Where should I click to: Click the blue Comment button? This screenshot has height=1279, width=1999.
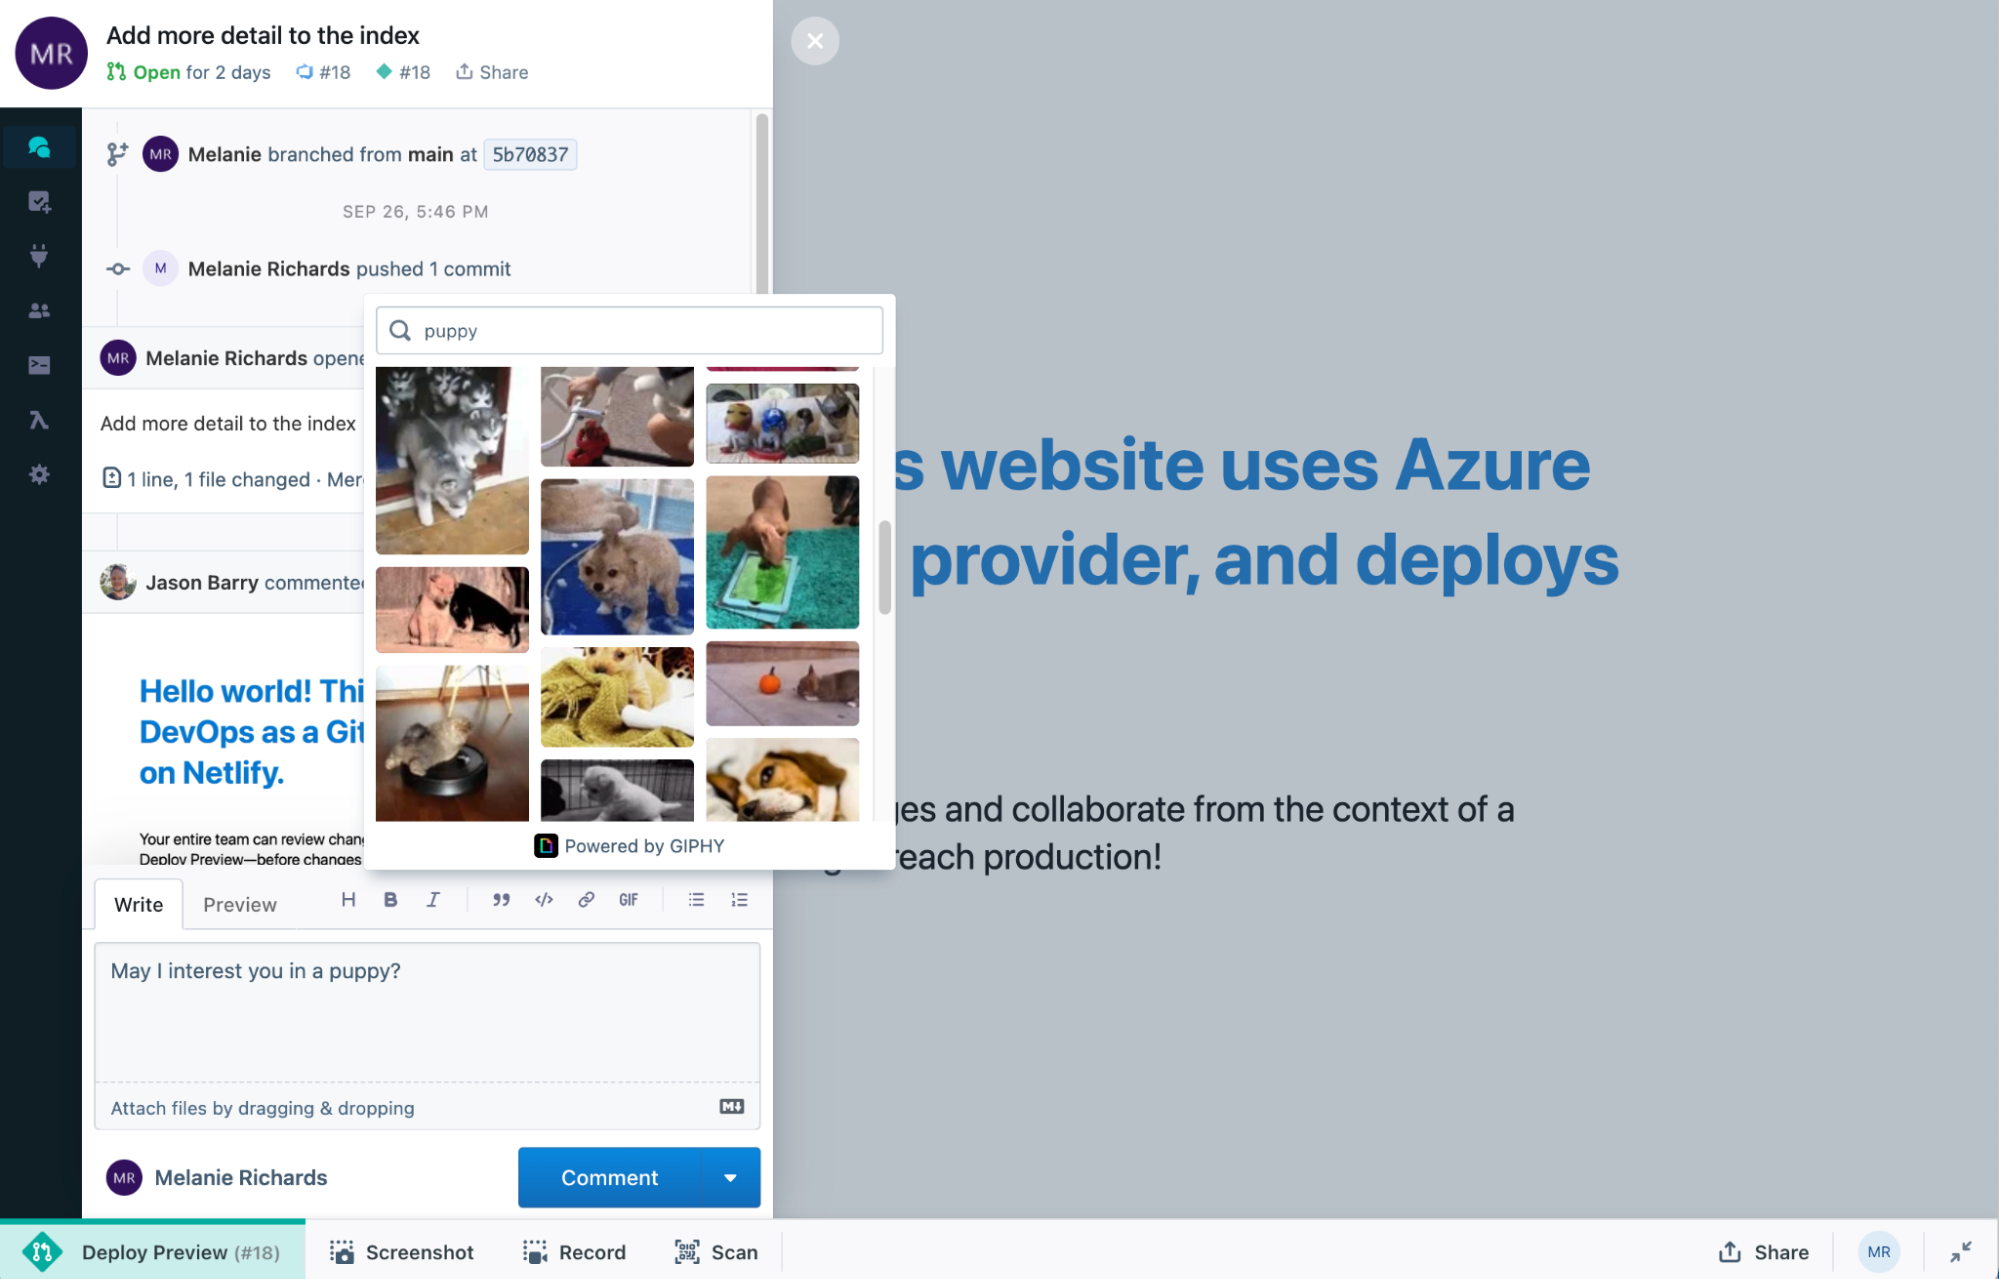click(609, 1178)
